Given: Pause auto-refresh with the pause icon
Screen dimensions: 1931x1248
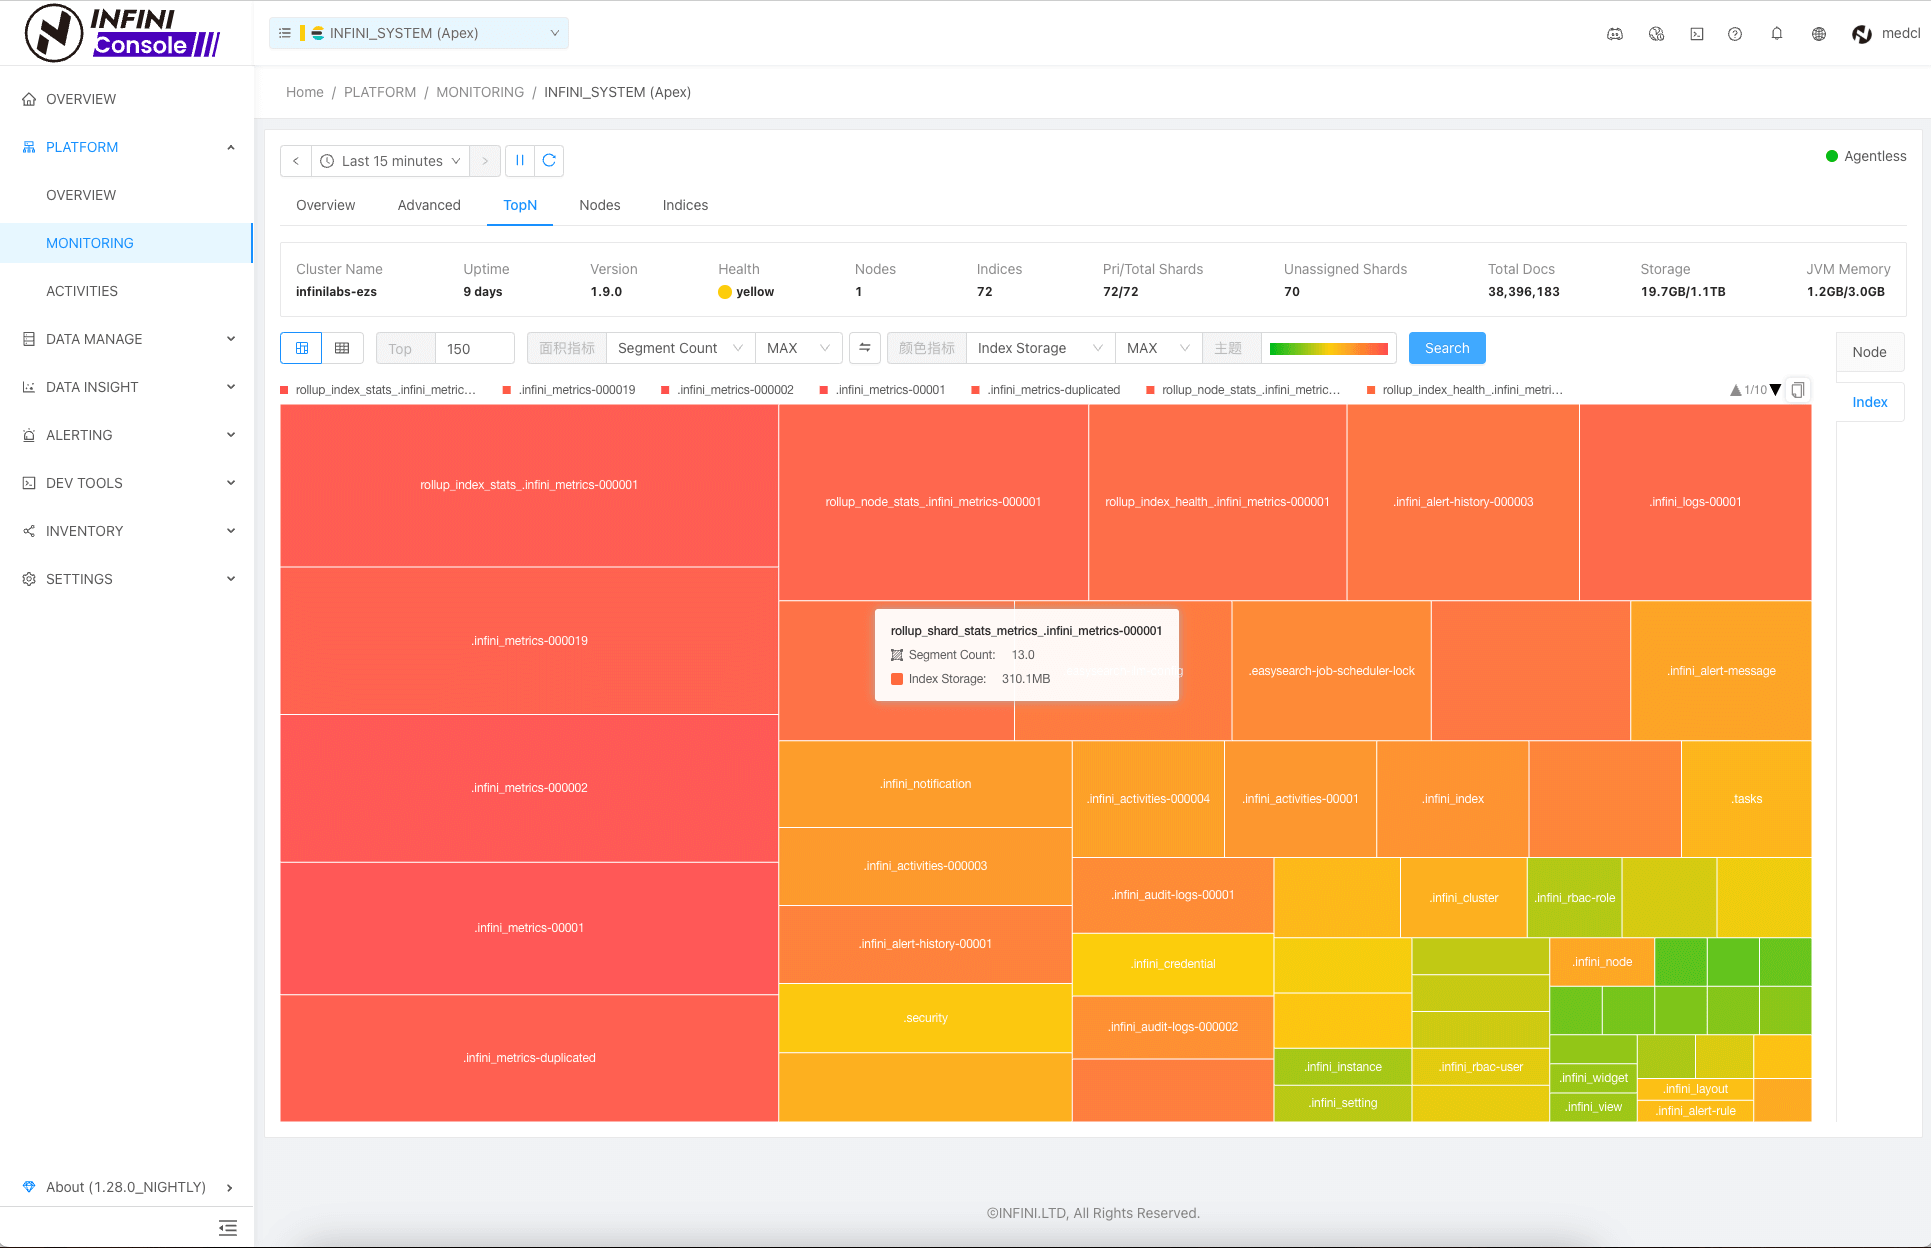Looking at the screenshot, I should pyautogui.click(x=520, y=160).
